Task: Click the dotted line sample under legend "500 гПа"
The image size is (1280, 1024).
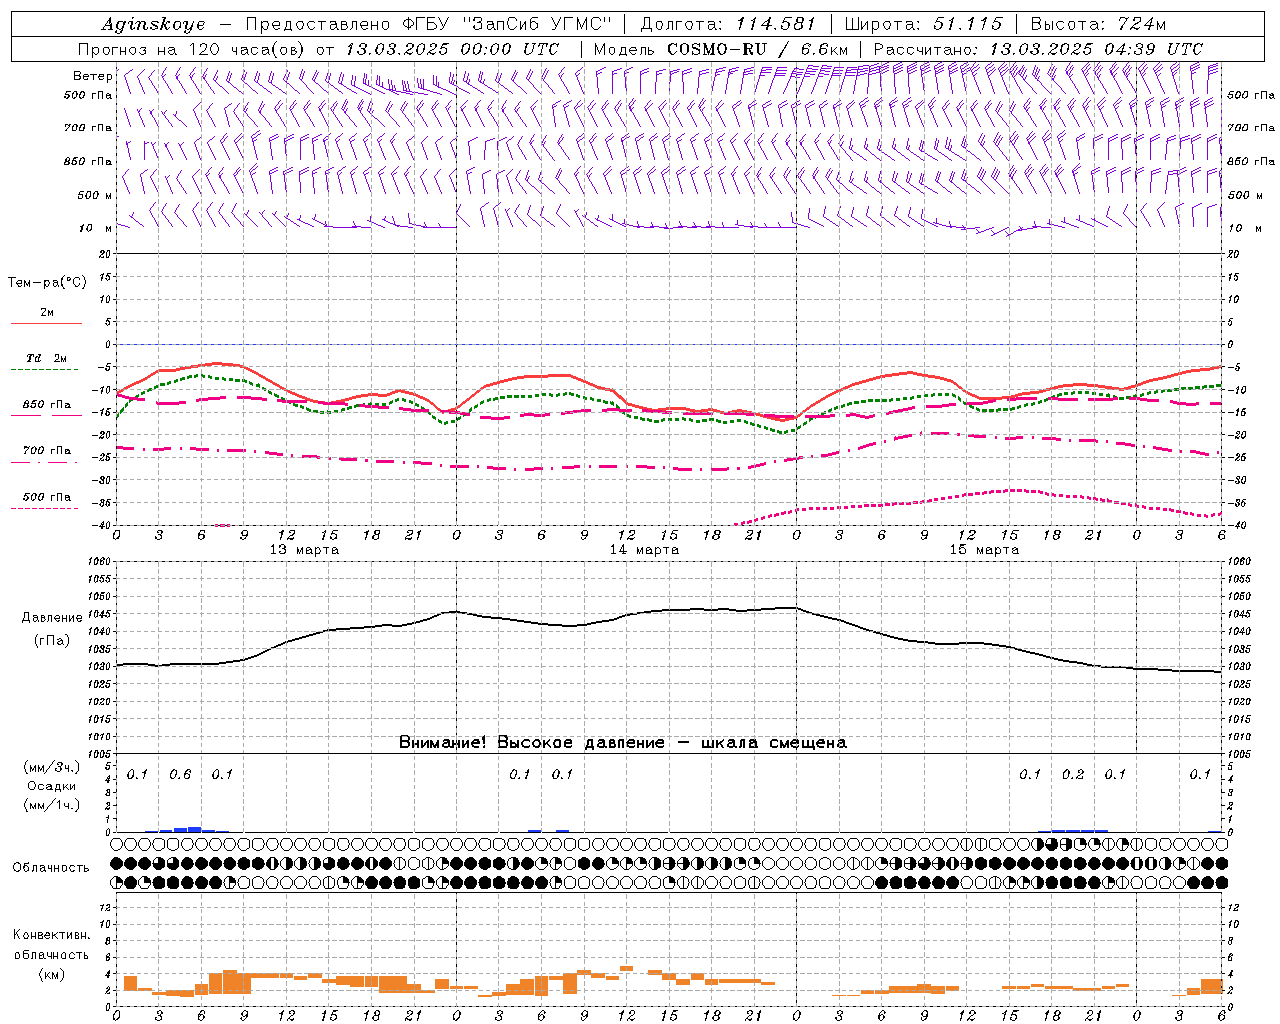Action: 45,509
